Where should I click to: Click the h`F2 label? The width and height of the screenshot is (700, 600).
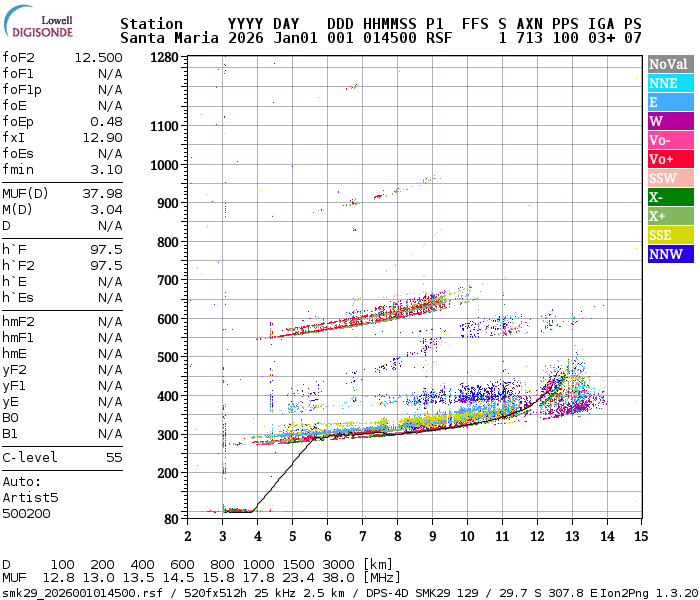coord(18,266)
